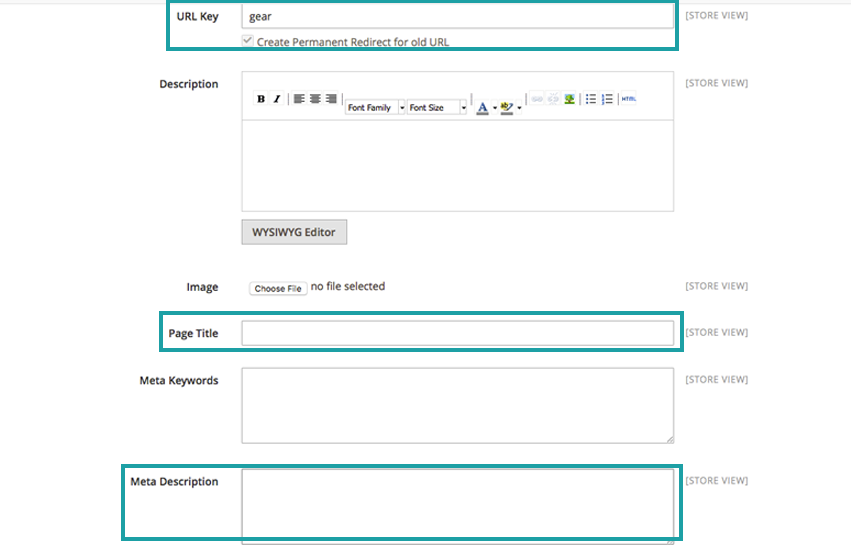Click the insert link icon
The width and height of the screenshot is (851, 545).
[x=537, y=99]
